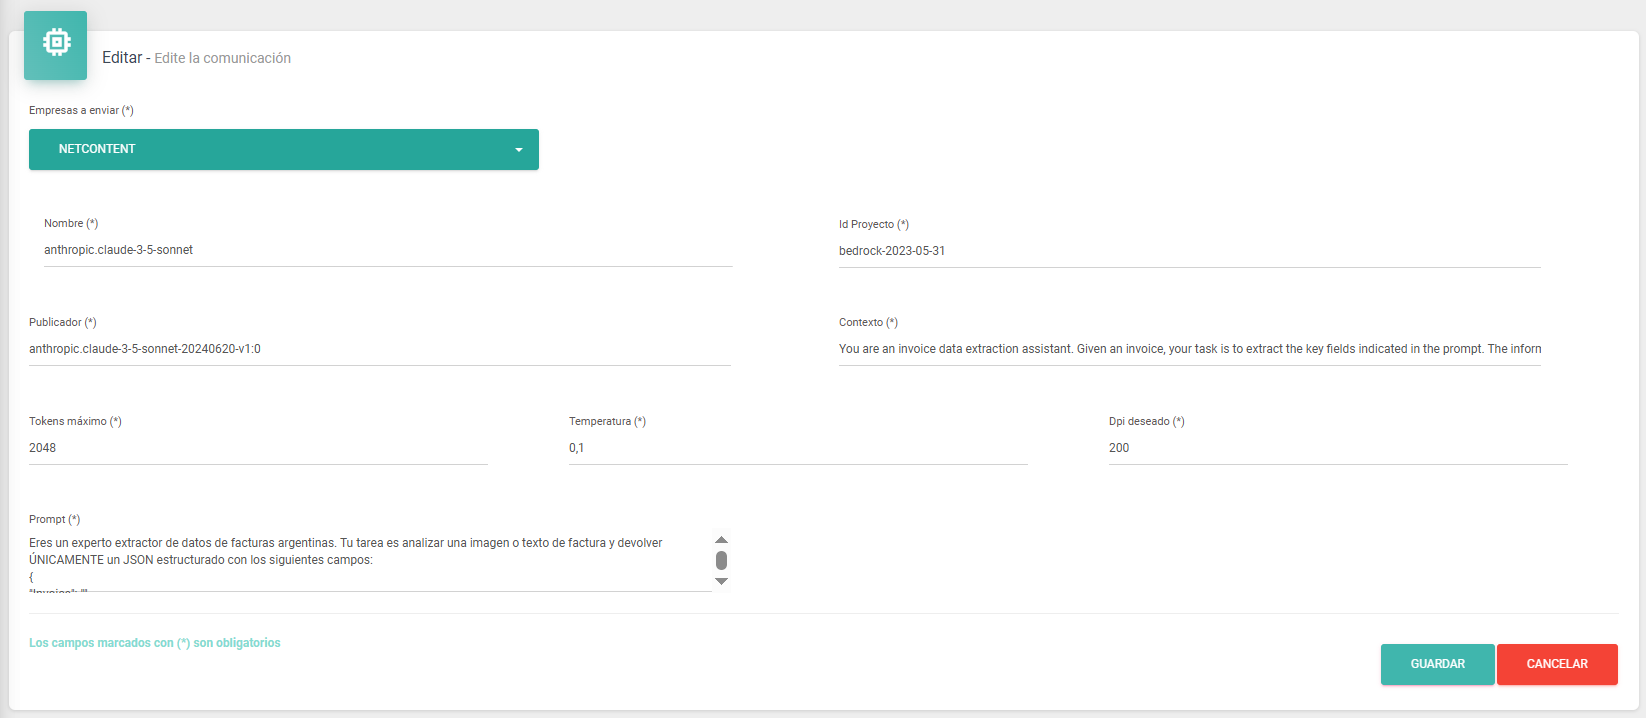Select the Tokens máximo field
The width and height of the screenshot is (1646, 718).
click(x=258, y=448)
